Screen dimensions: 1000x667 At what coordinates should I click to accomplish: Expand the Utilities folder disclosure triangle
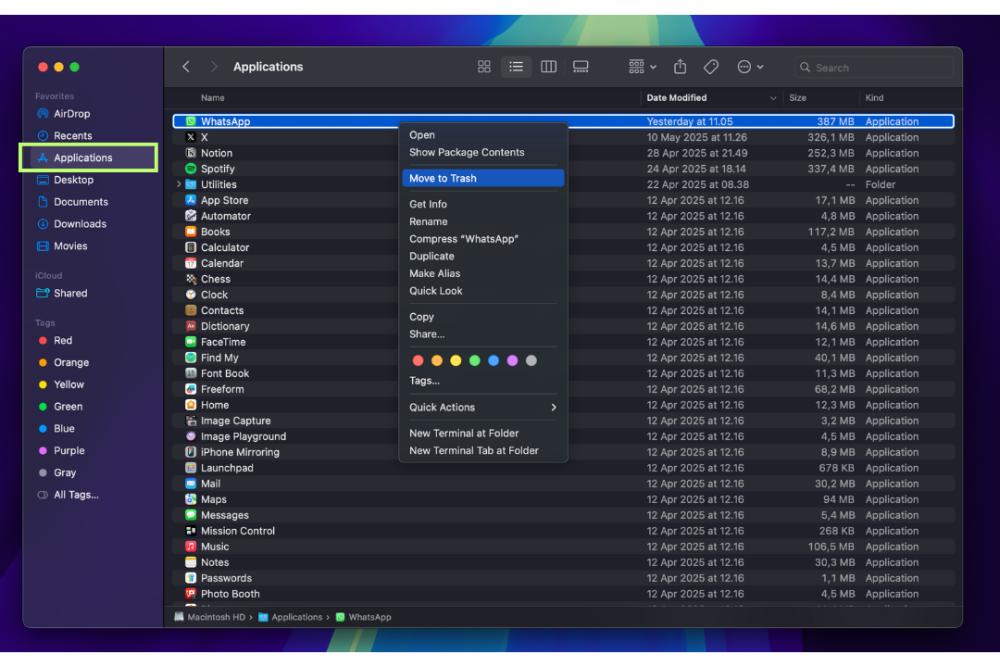(x=179, y=184)
